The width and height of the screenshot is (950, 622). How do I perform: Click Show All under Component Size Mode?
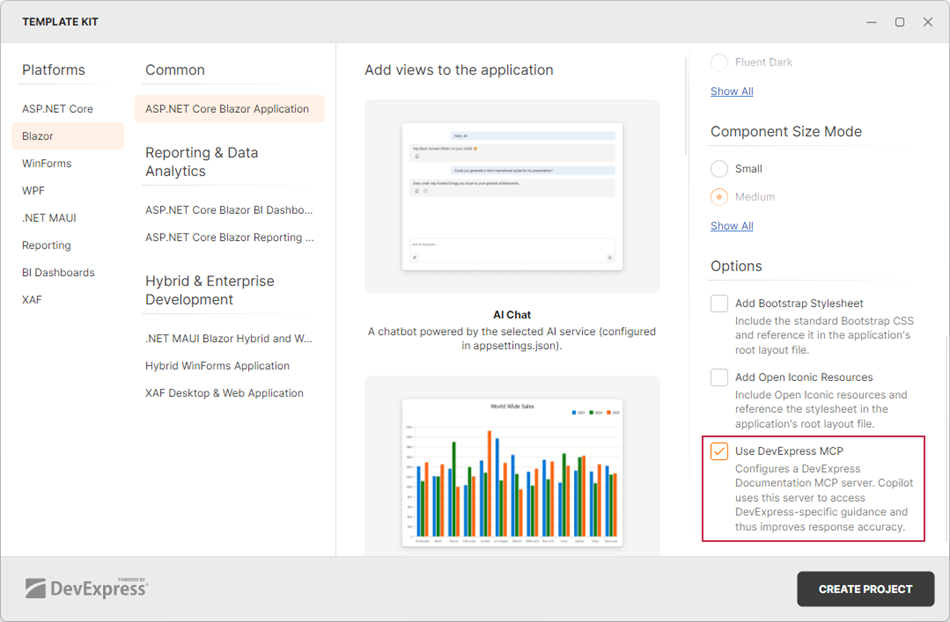click(731, 225)
